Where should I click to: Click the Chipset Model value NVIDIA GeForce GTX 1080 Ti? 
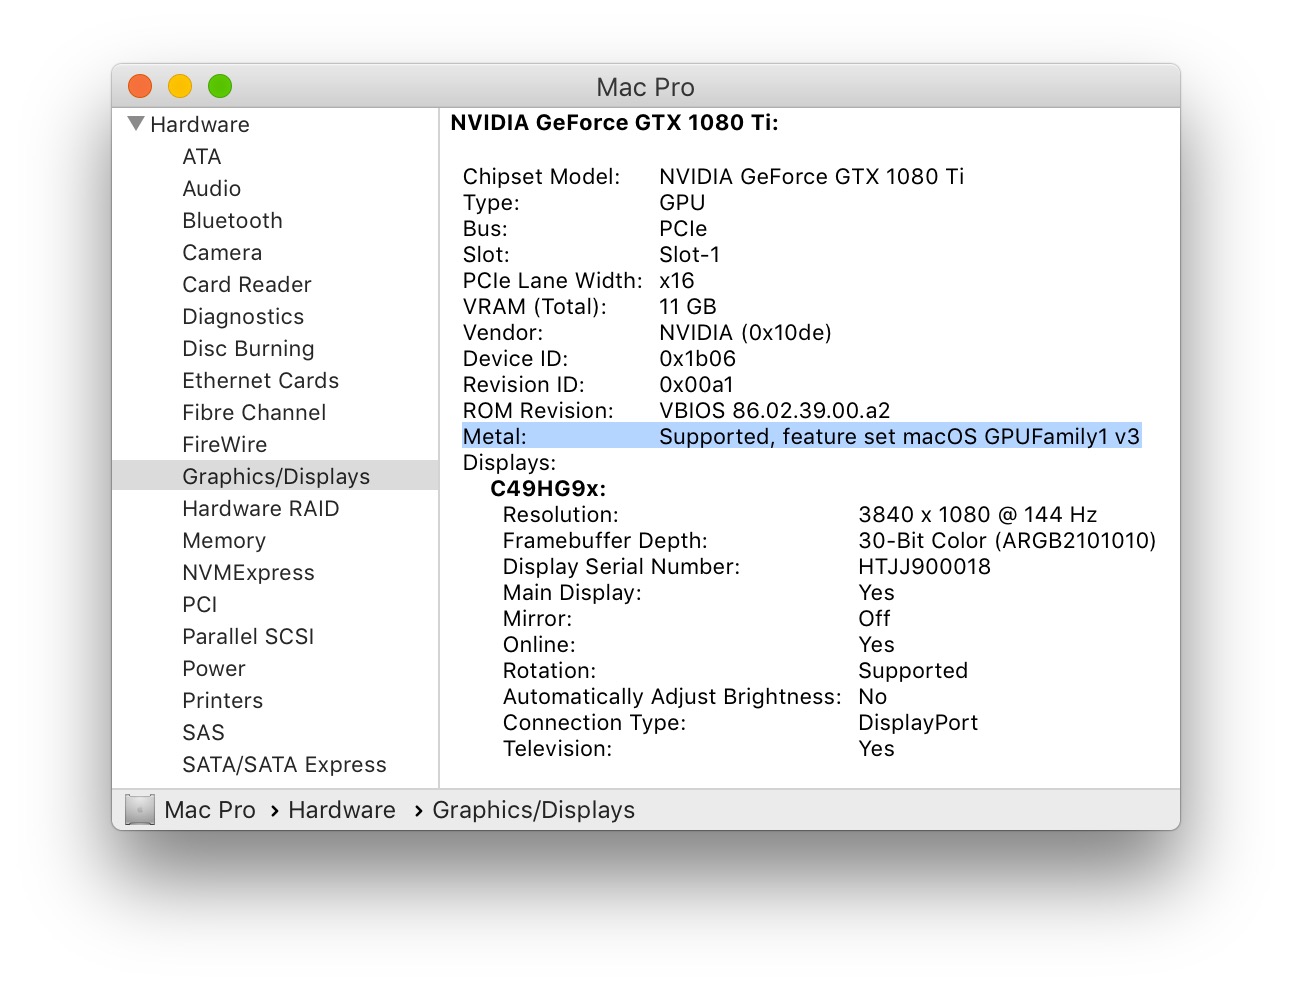[811, 176]
